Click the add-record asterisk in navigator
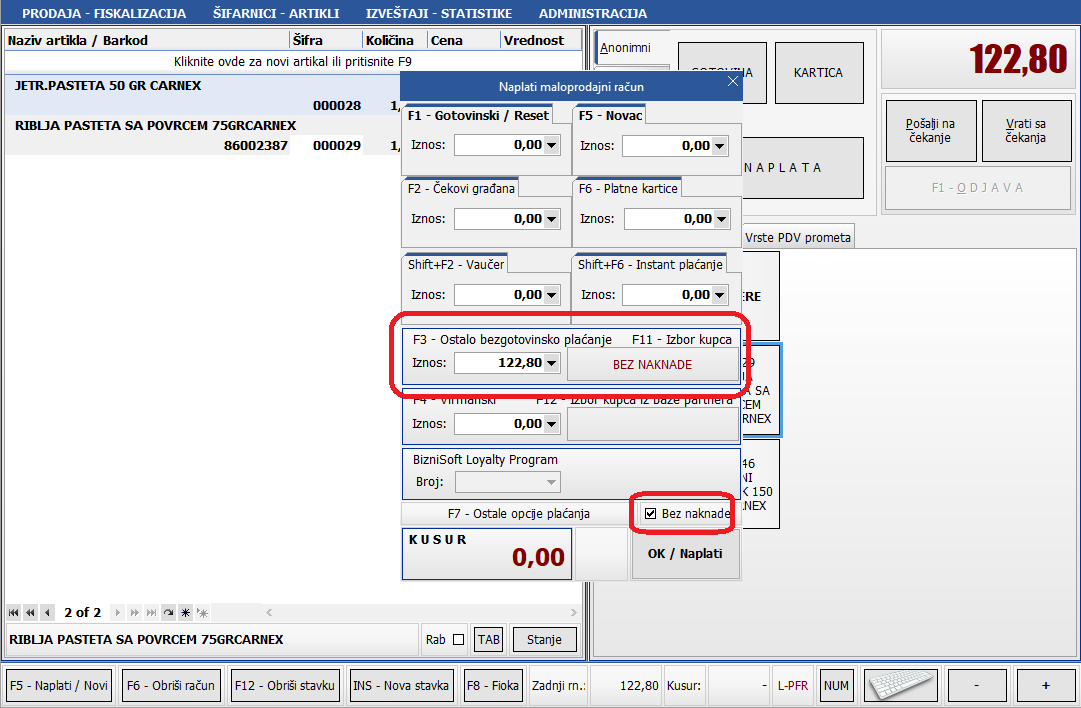The image size is (1081, 708). point(185,612)
